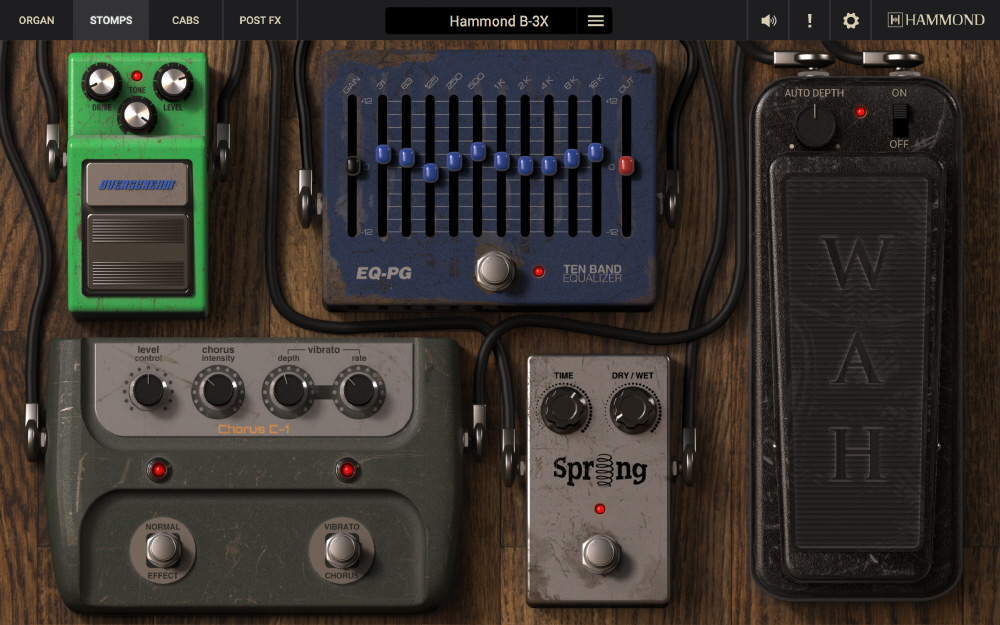The image size is (1000, 625).
Task: Click the Spring logo on reverb pedal
Action: pyautogui.click(x=600, y=471)
